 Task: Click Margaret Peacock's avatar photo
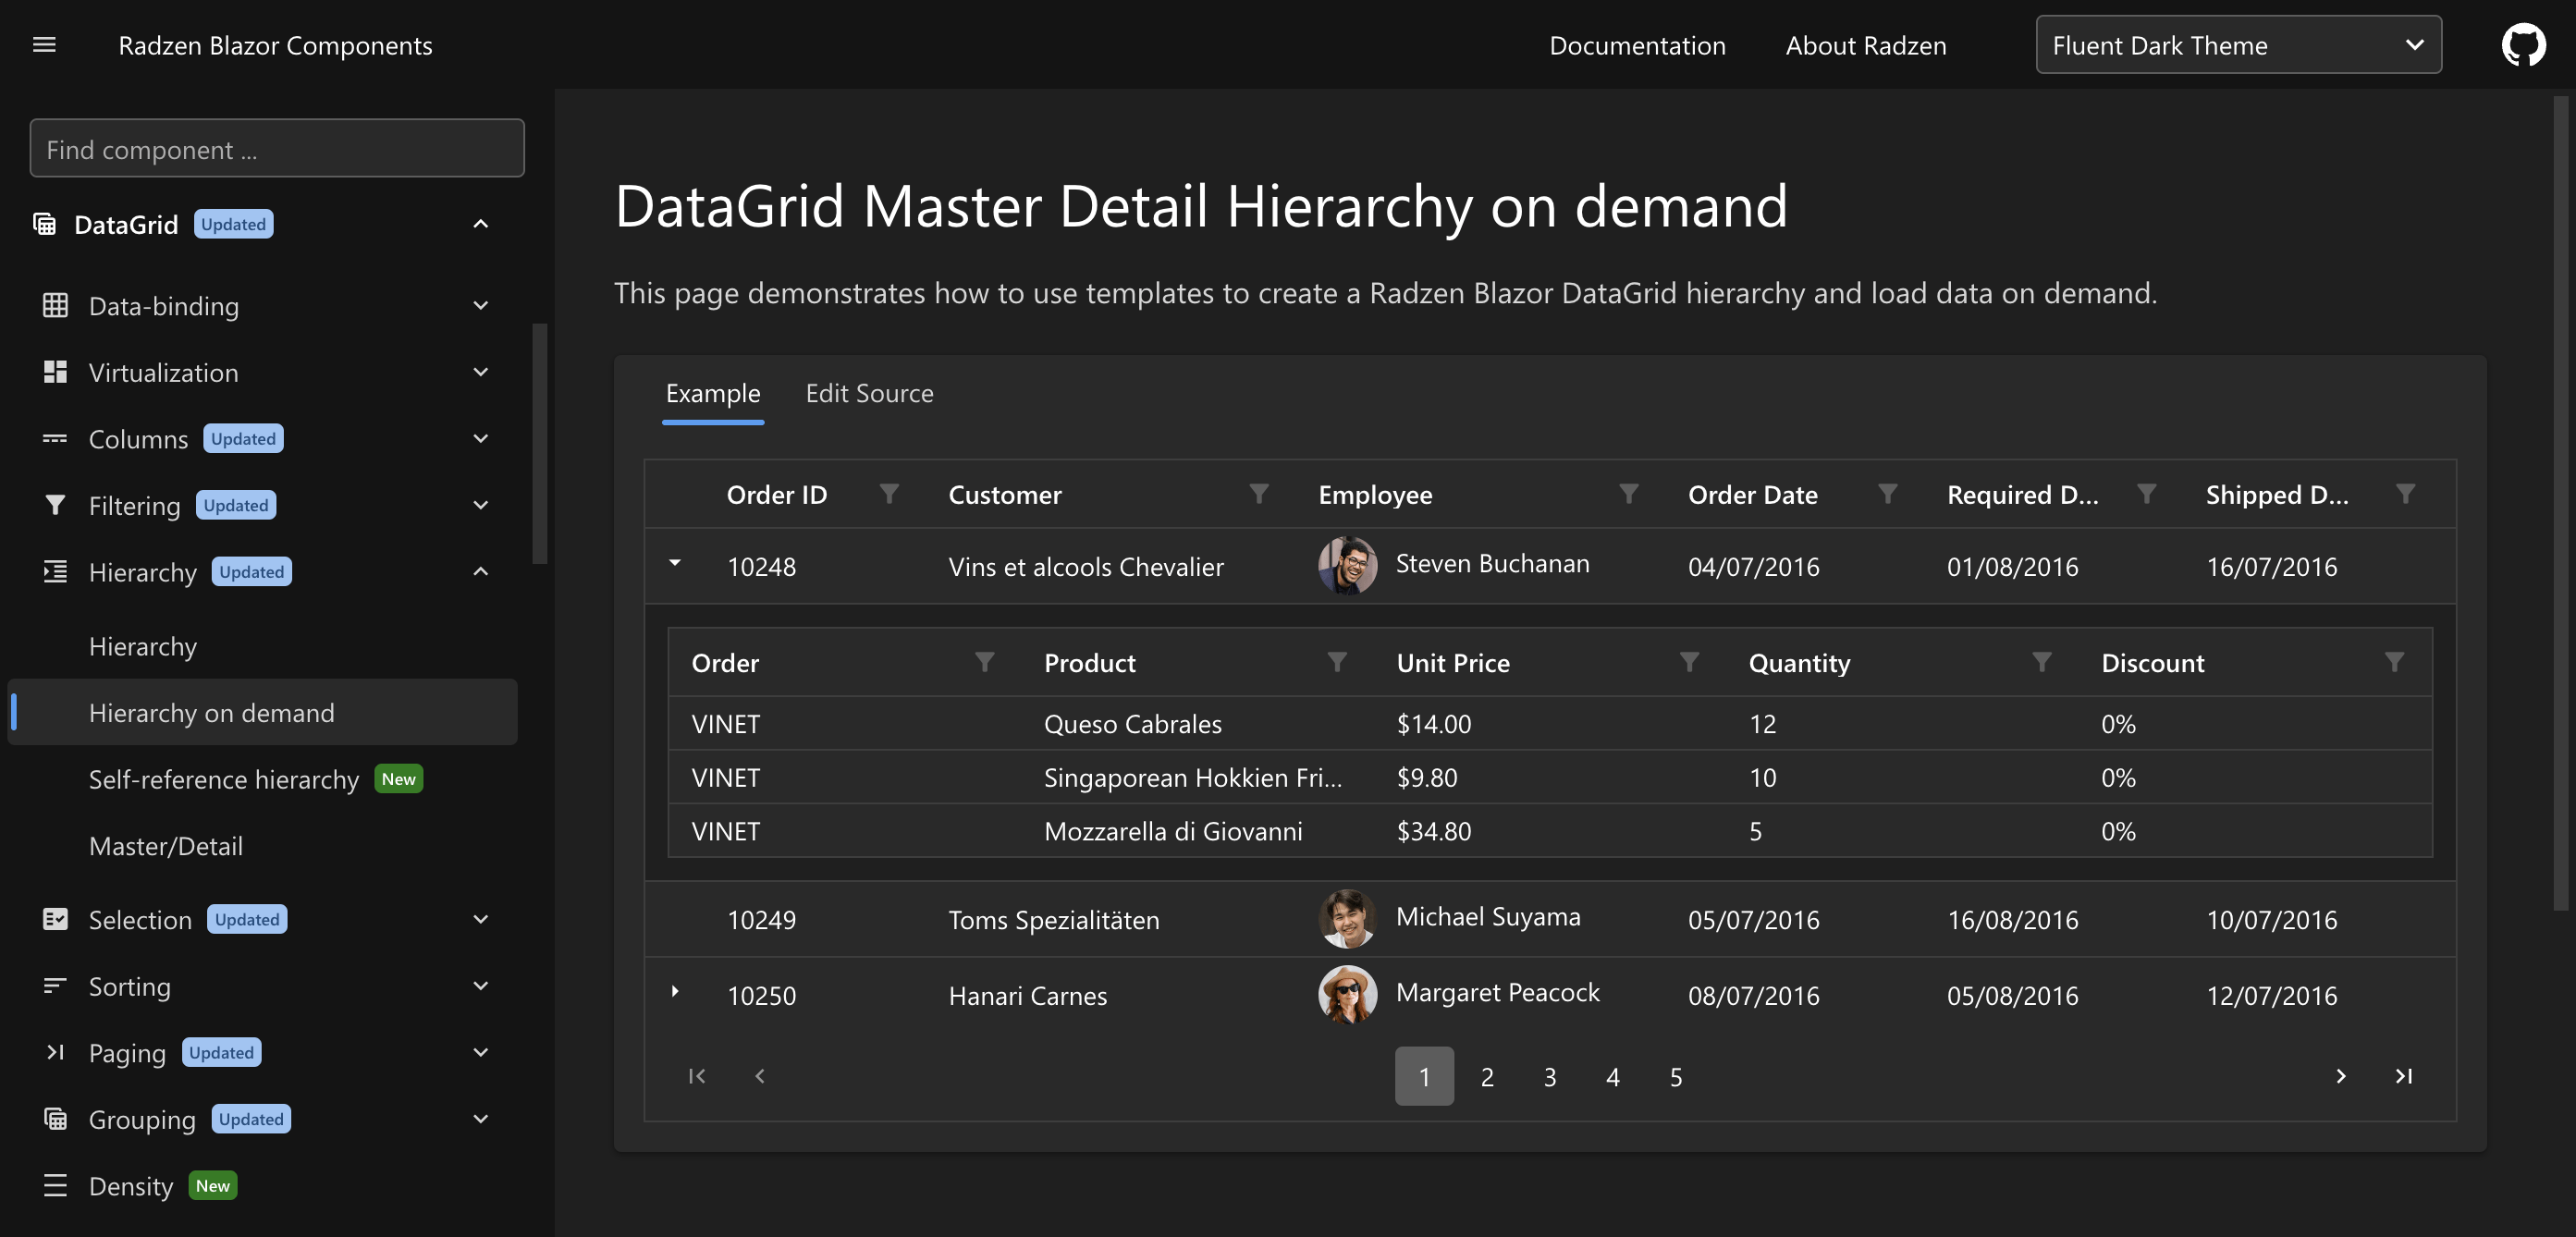point(1347,994)
